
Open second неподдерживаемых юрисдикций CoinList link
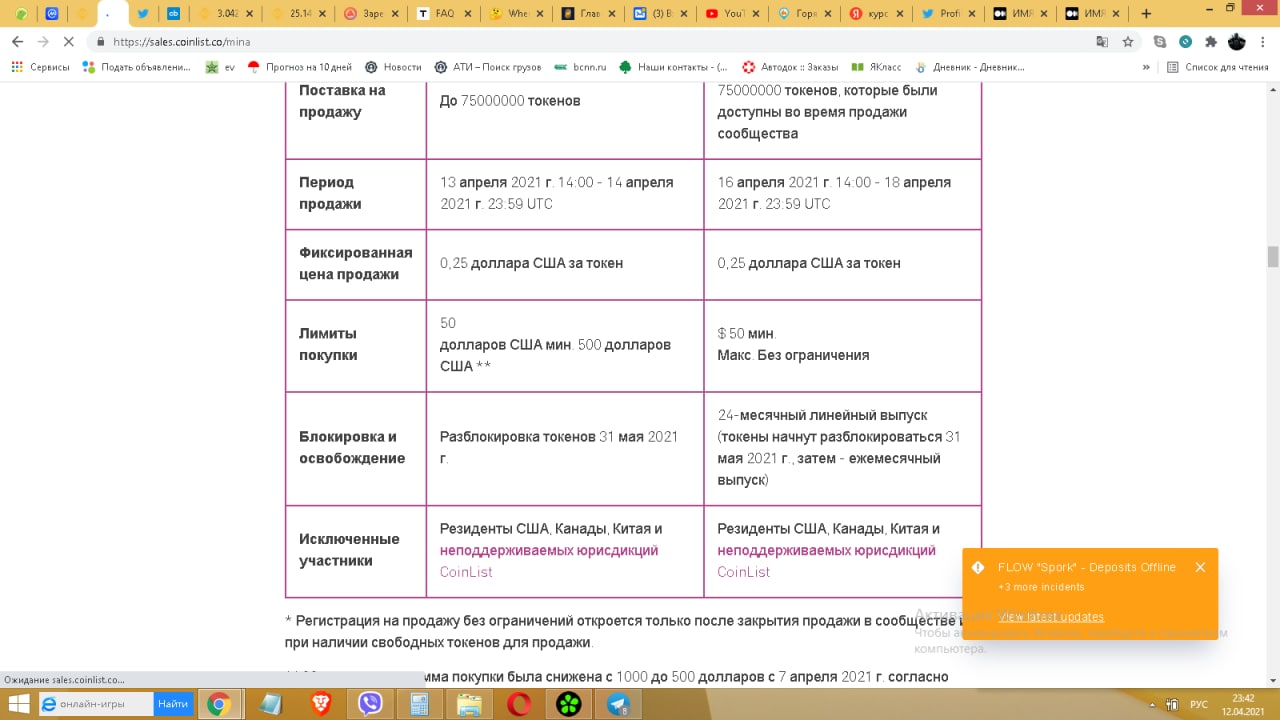click(x=826, y=561)
